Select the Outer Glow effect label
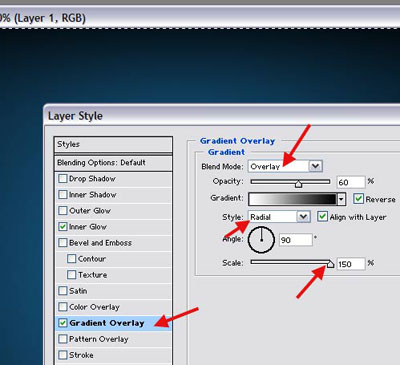The height and width of the screenshot is (365, 400). [90, 211]
